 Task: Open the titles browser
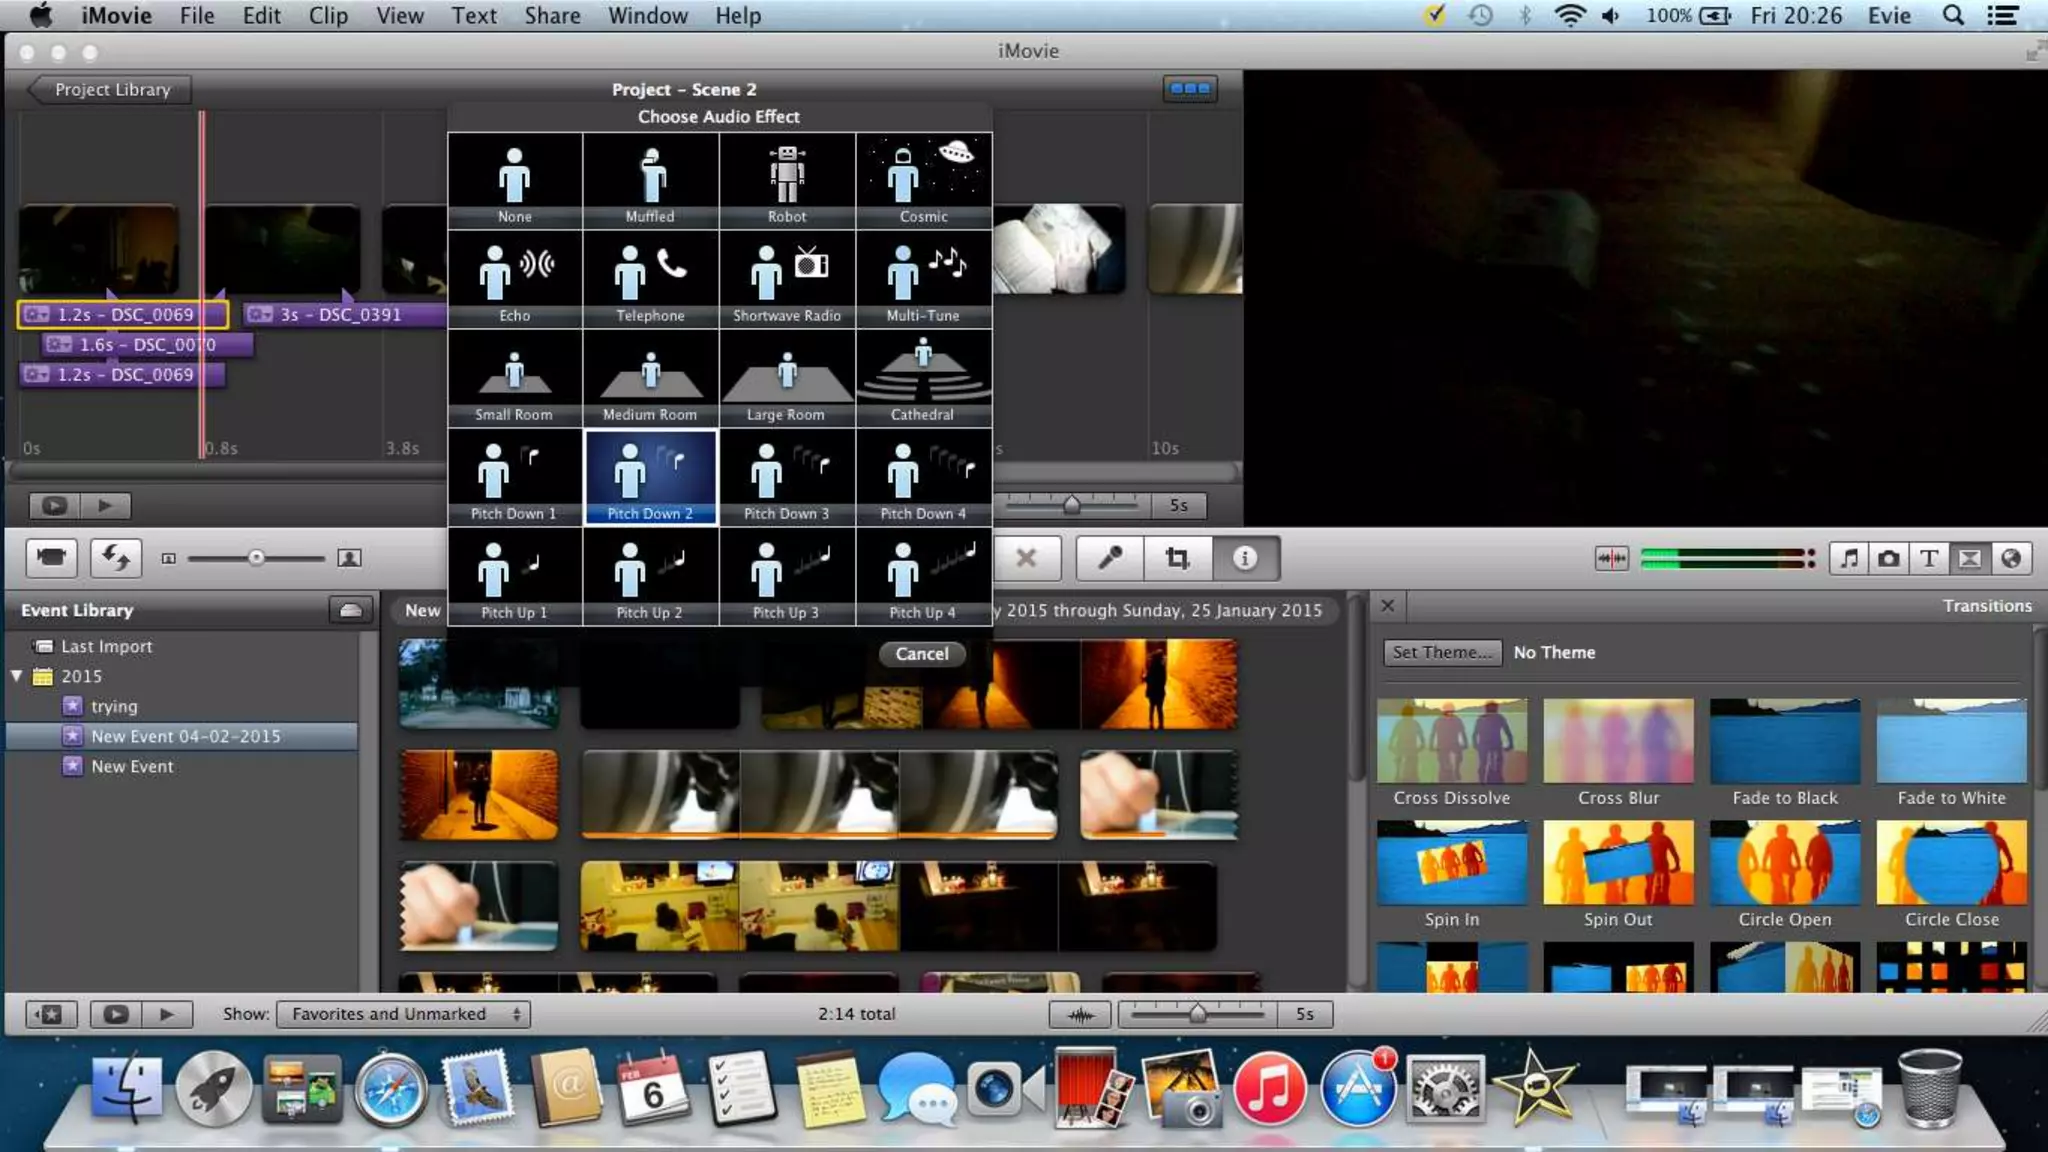click(x=1929, y=558)
